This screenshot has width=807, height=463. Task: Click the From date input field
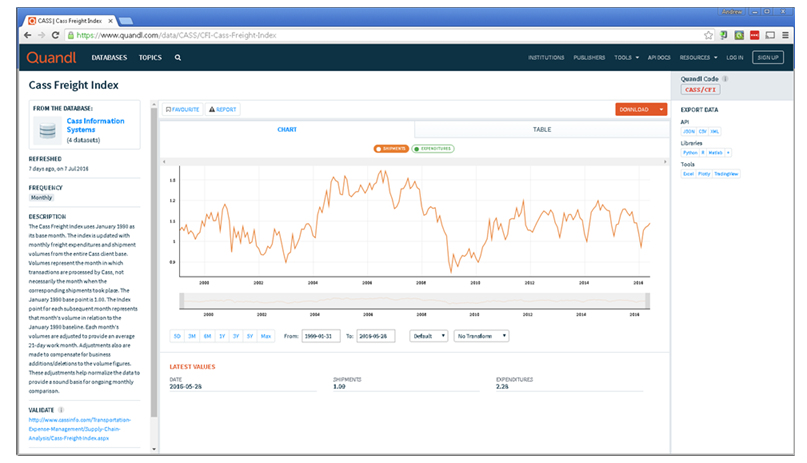tap(321, 336)
